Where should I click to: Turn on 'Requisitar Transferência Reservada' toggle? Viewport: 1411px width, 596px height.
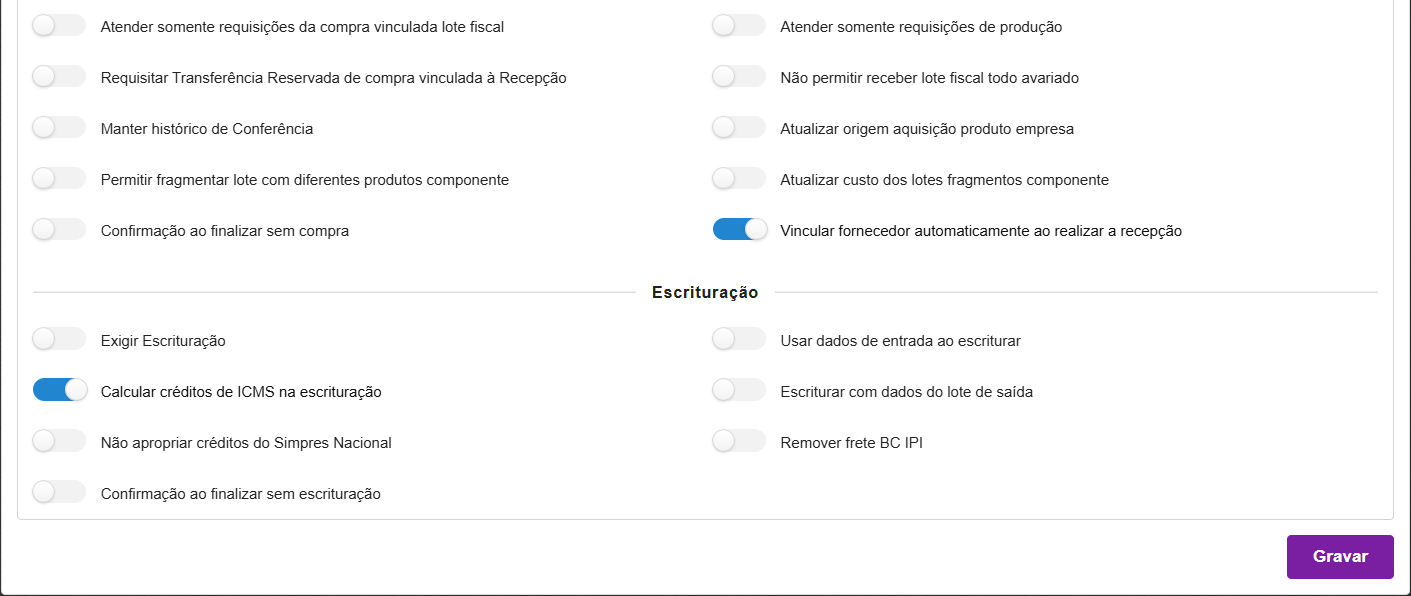coord(59,77)
